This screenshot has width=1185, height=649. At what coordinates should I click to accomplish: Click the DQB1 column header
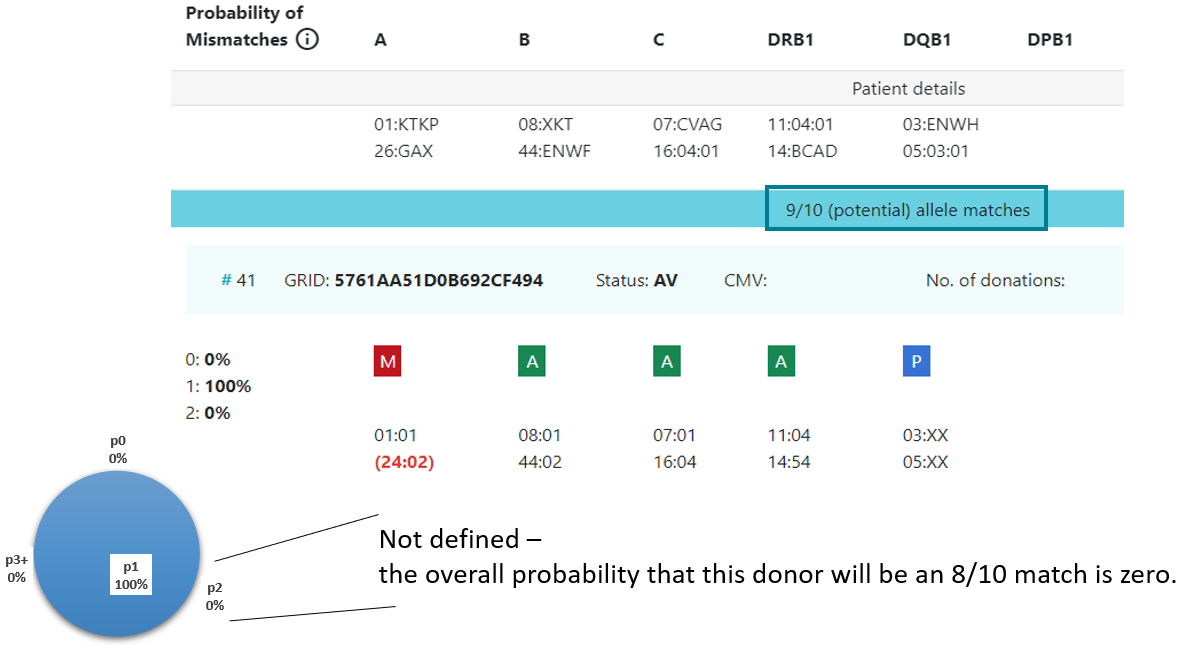click(926, 40)
